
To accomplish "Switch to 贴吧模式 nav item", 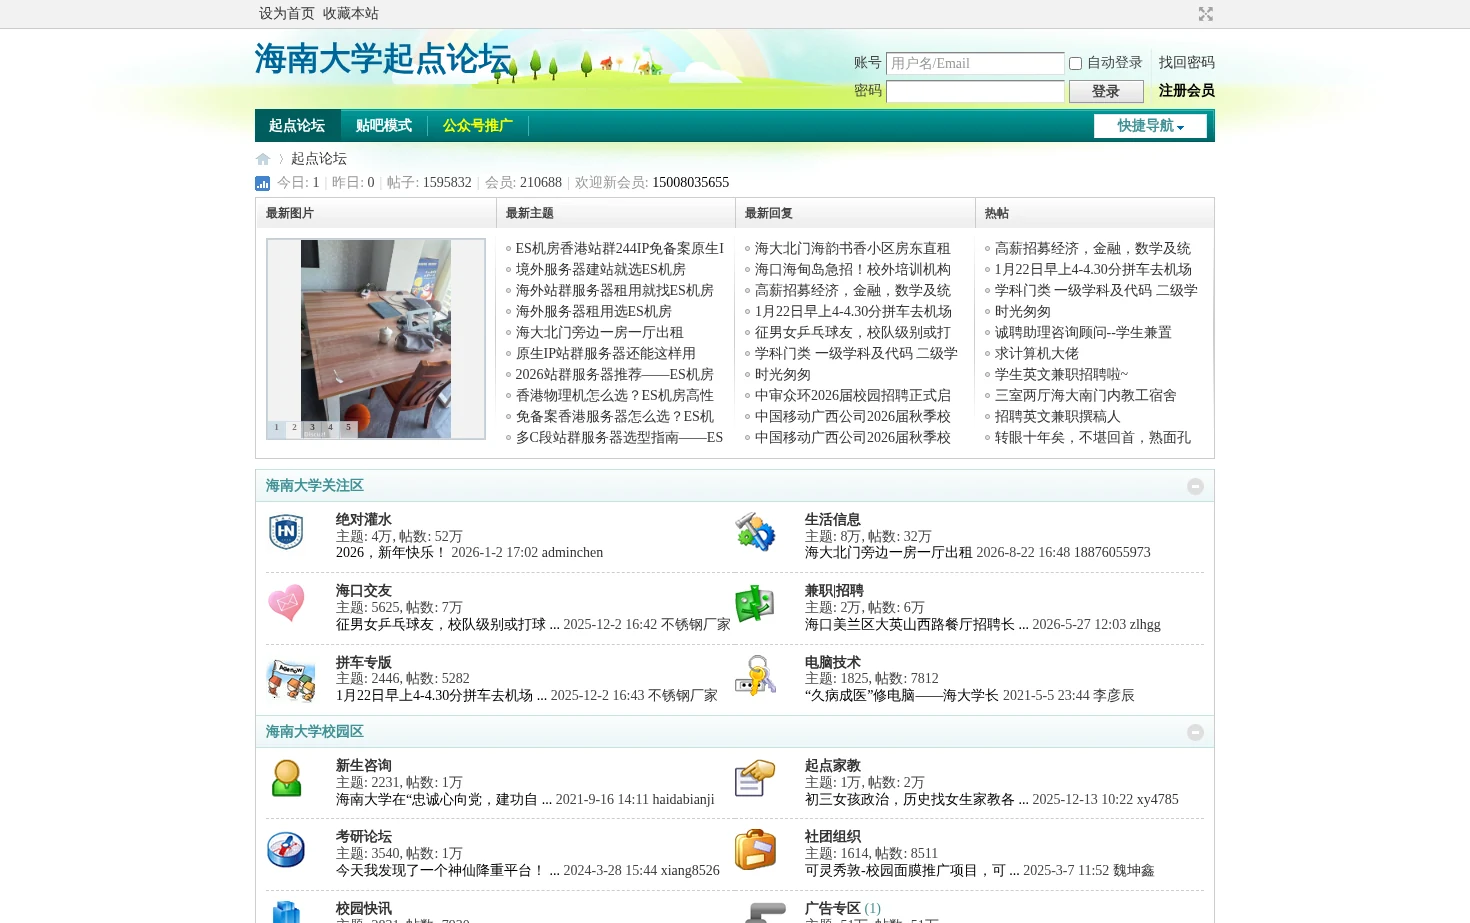I will pyautogui.click(x=384, y=125).
